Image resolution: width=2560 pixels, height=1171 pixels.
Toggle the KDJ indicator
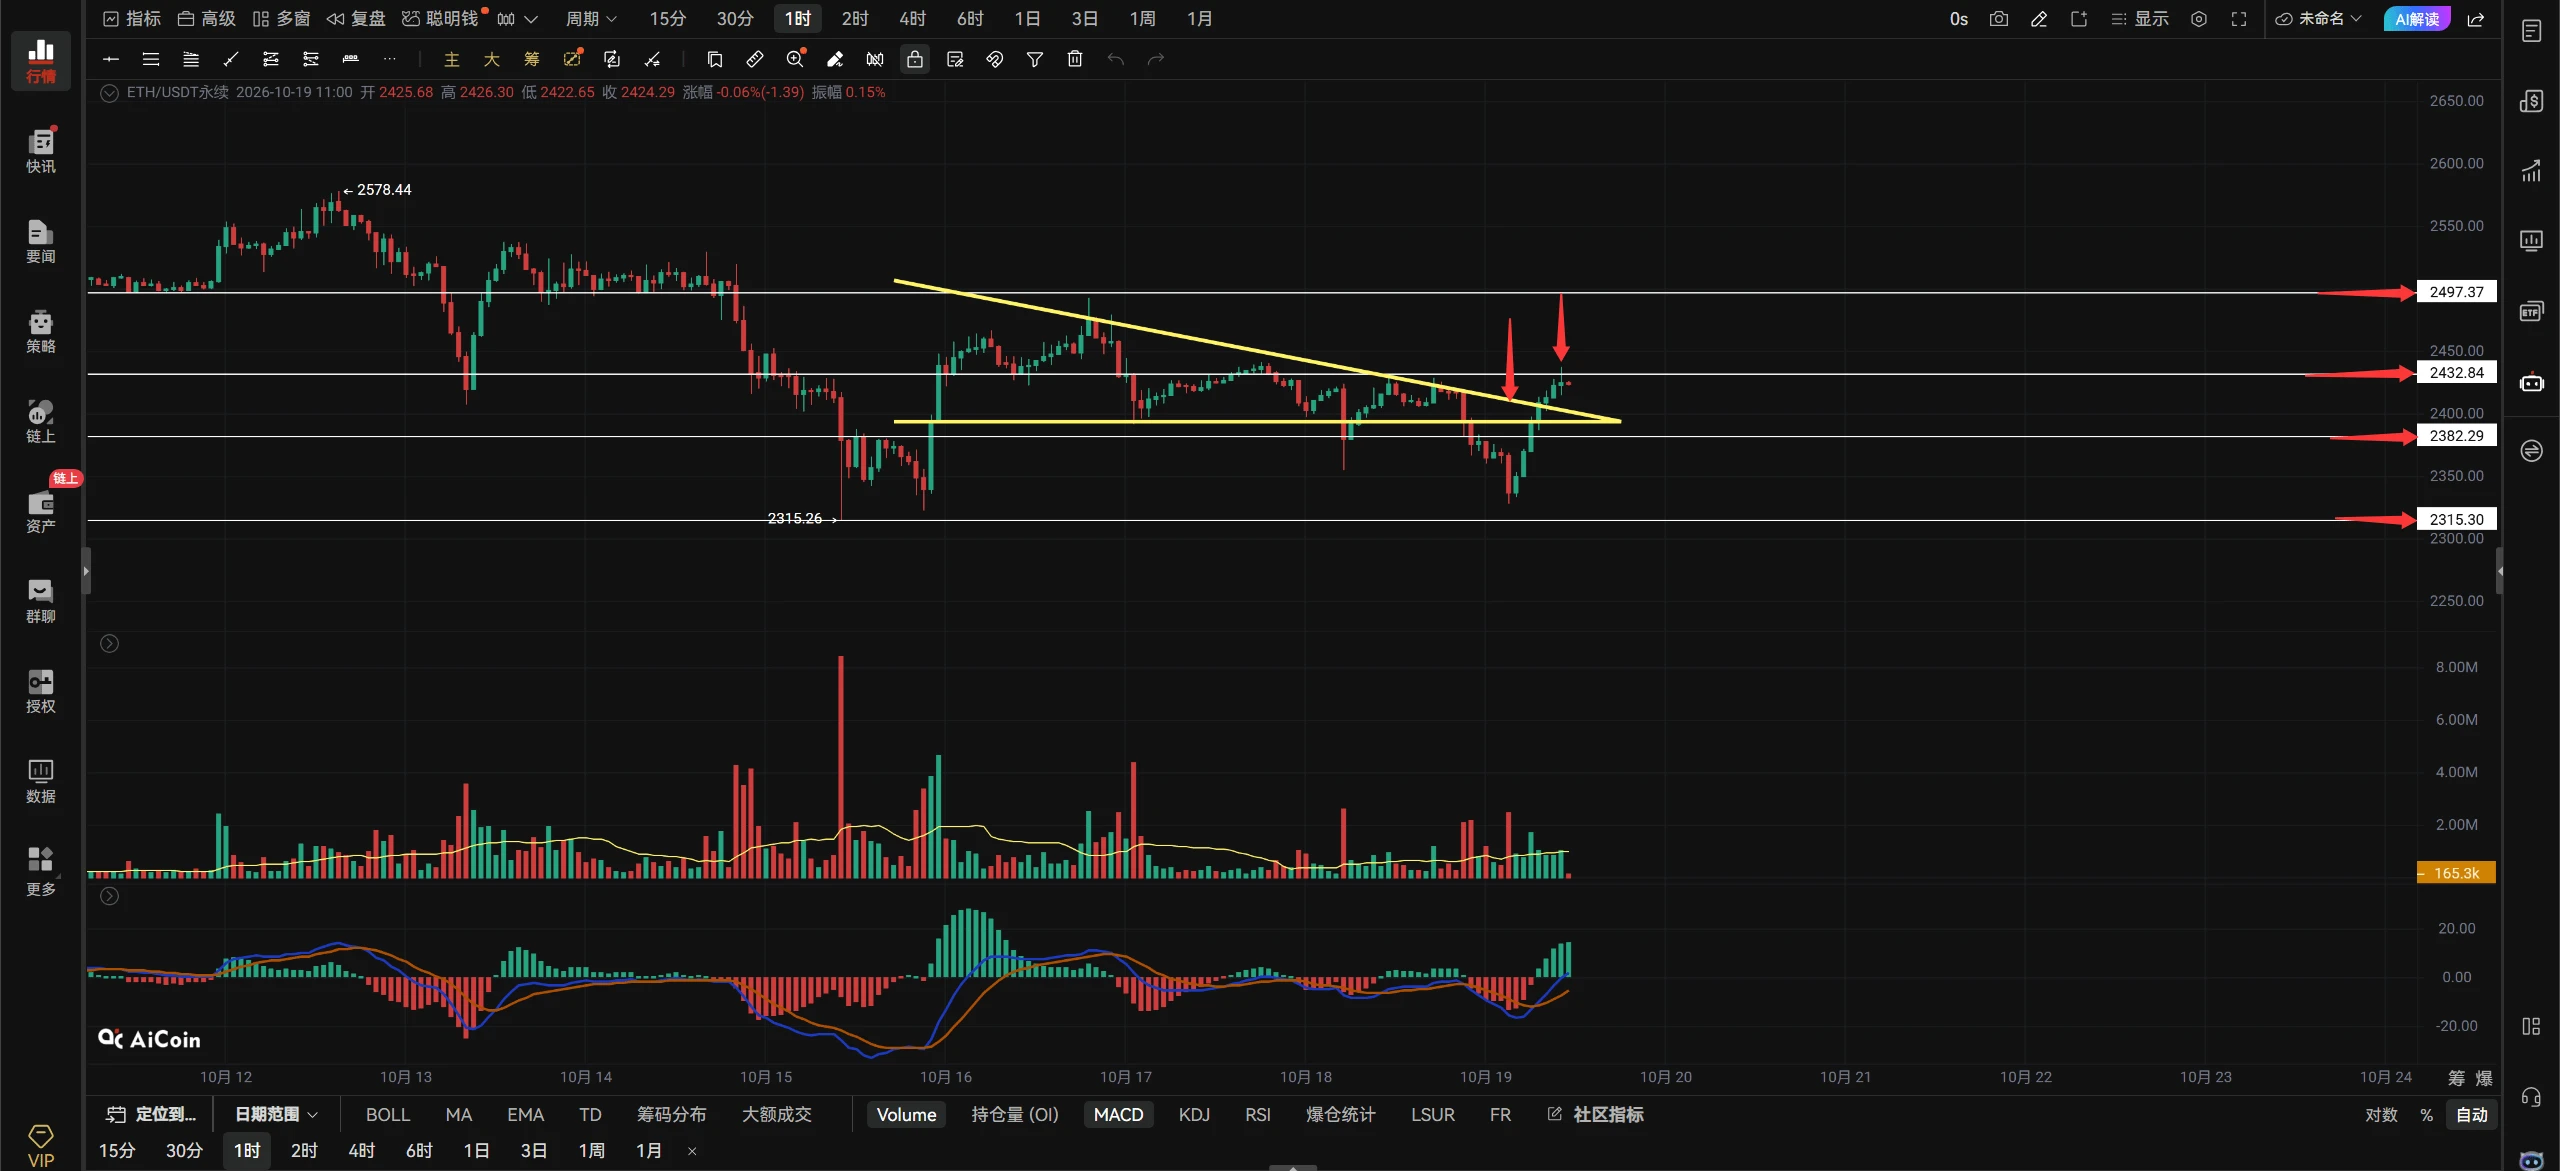click(x=1194, y=1114)
